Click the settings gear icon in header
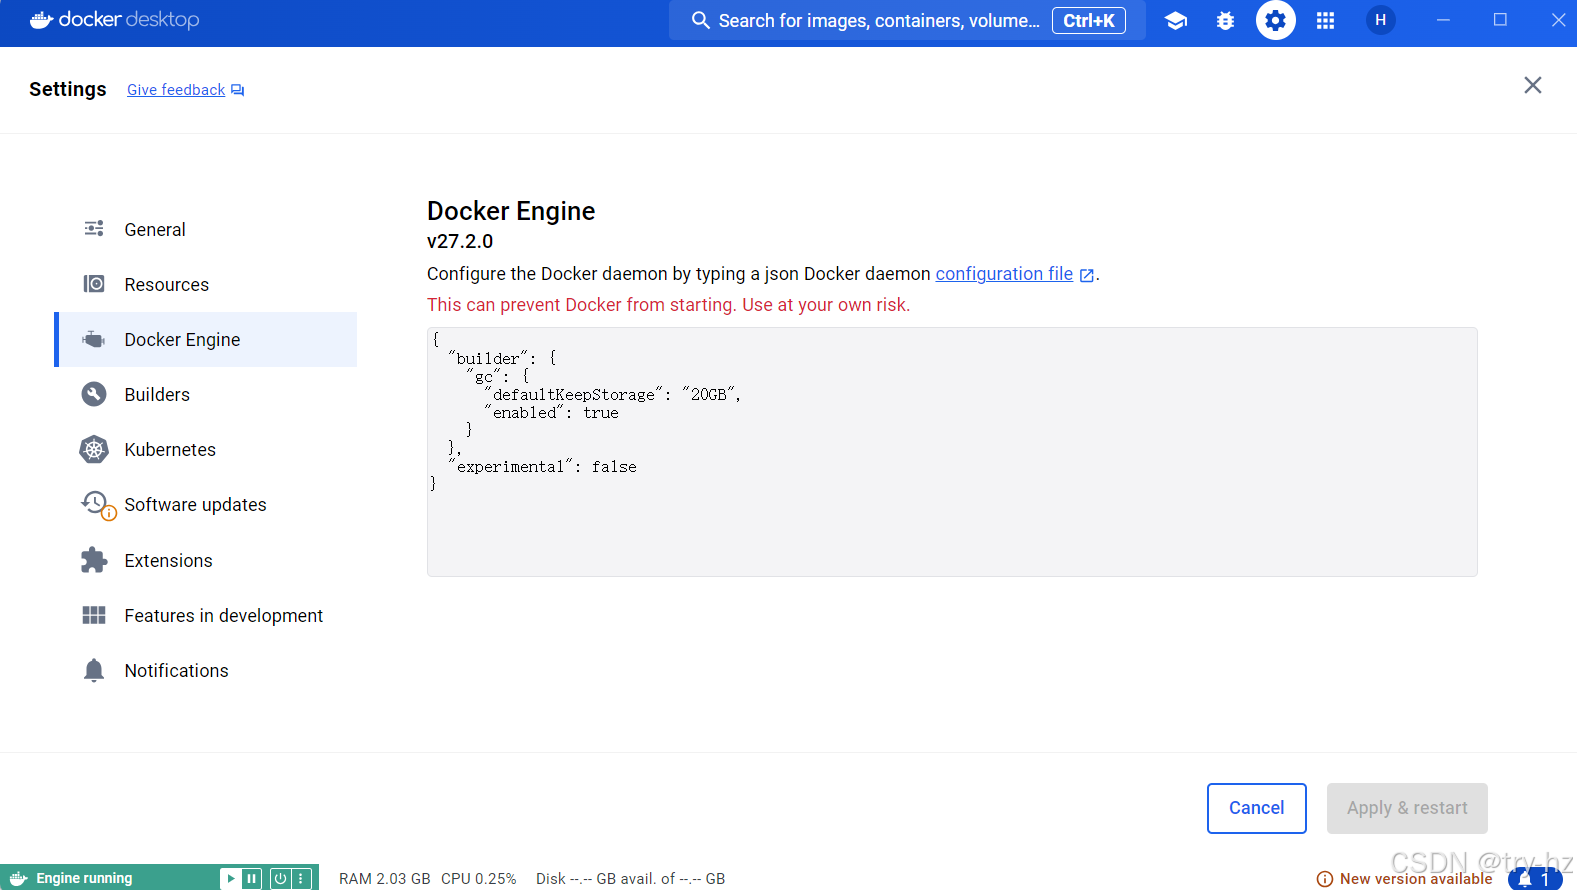 point(1275,21)
